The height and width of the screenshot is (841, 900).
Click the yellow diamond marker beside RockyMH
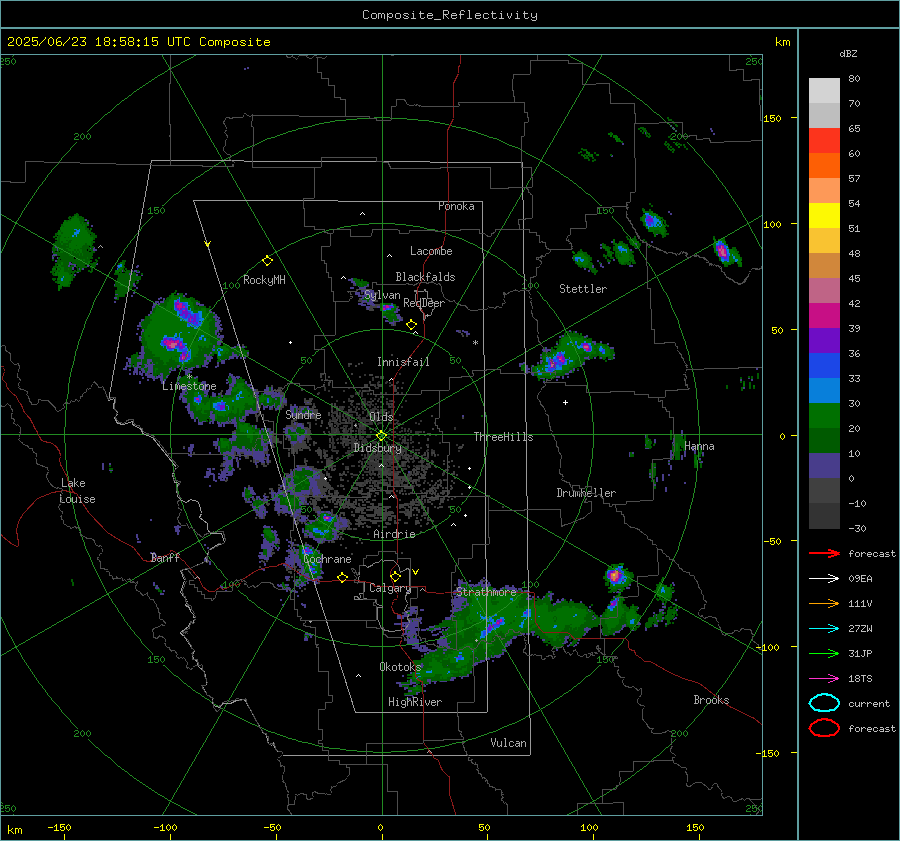click(267, 261)
